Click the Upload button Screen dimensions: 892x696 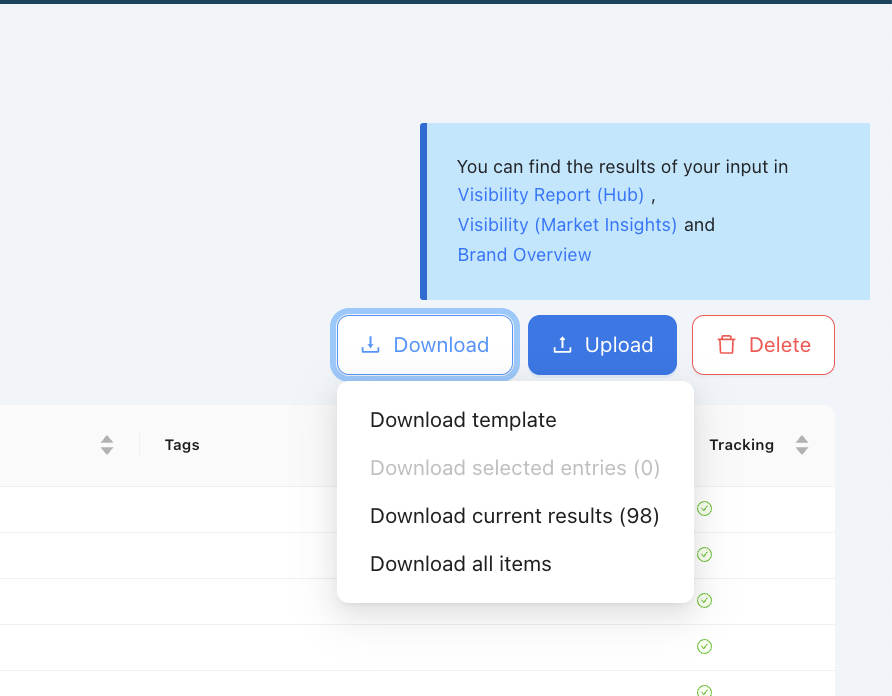point(602,345)
